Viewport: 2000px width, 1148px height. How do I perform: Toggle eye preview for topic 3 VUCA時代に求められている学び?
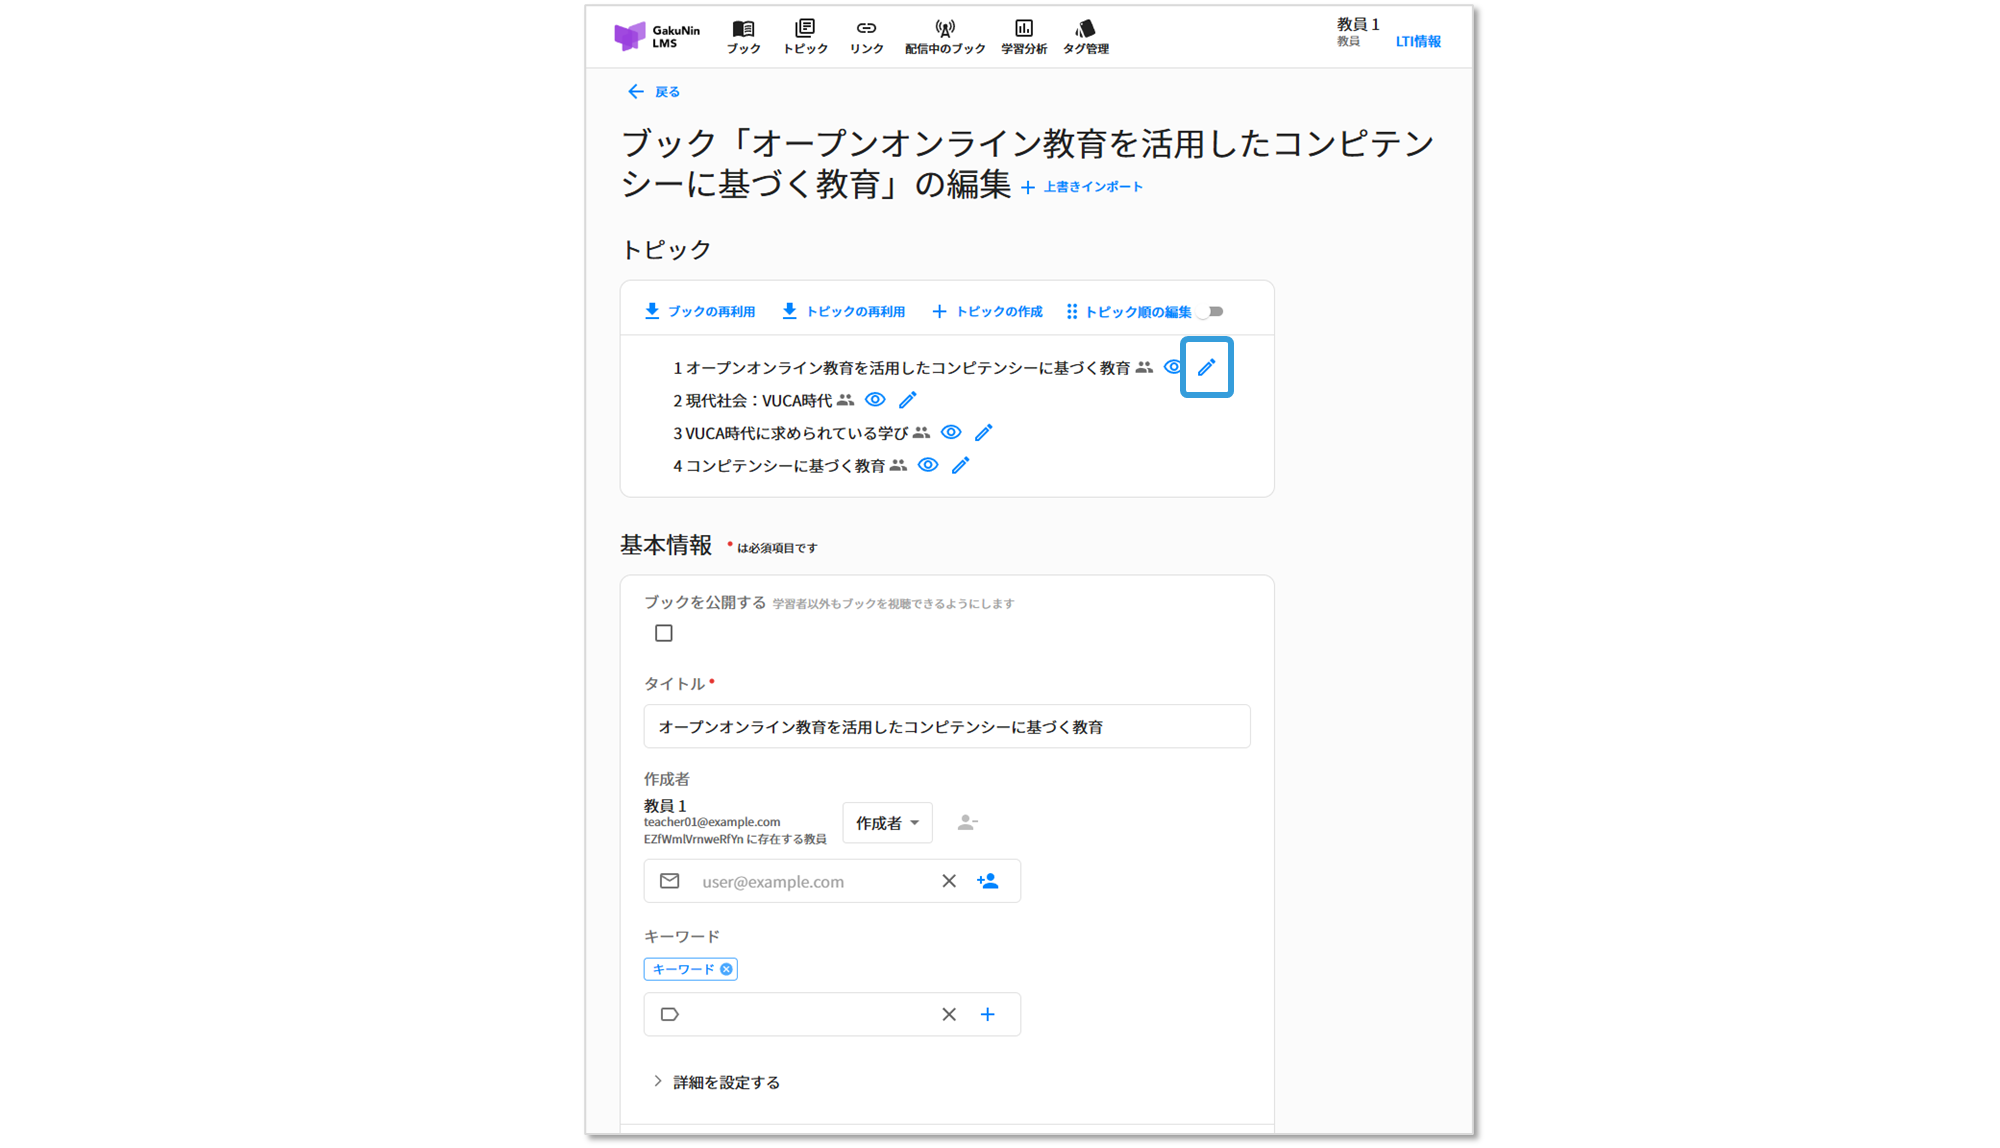(951, 432)
